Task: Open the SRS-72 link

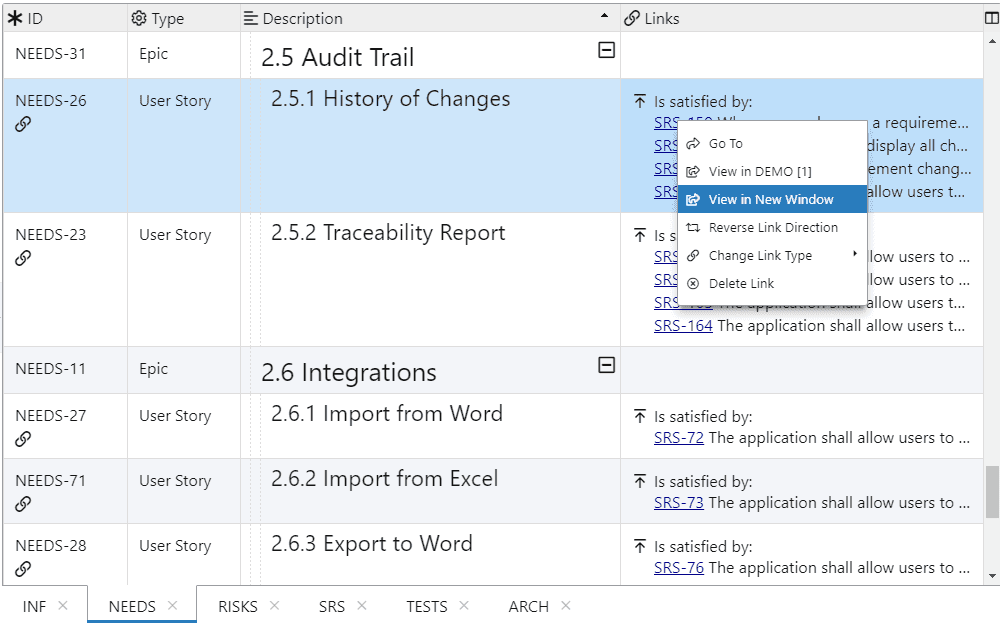Action: pos(679,438)
